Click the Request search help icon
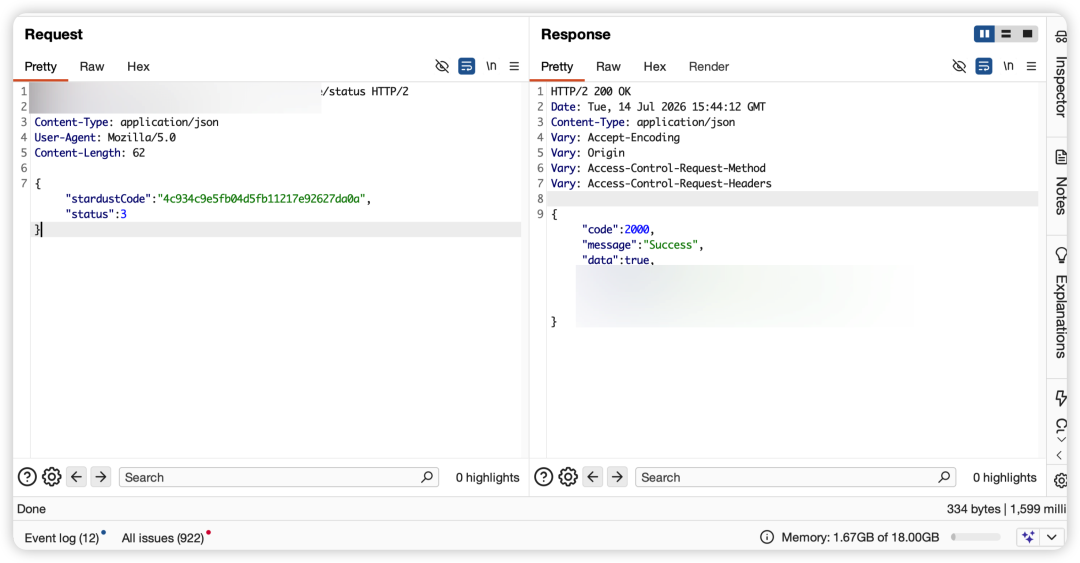1080x563 pixels. (27, 477)
